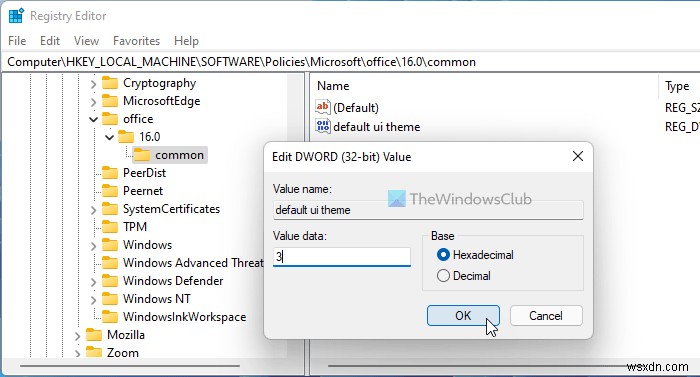
Task: Expand the Zoom key chevron
Action: tap(77, 354)
